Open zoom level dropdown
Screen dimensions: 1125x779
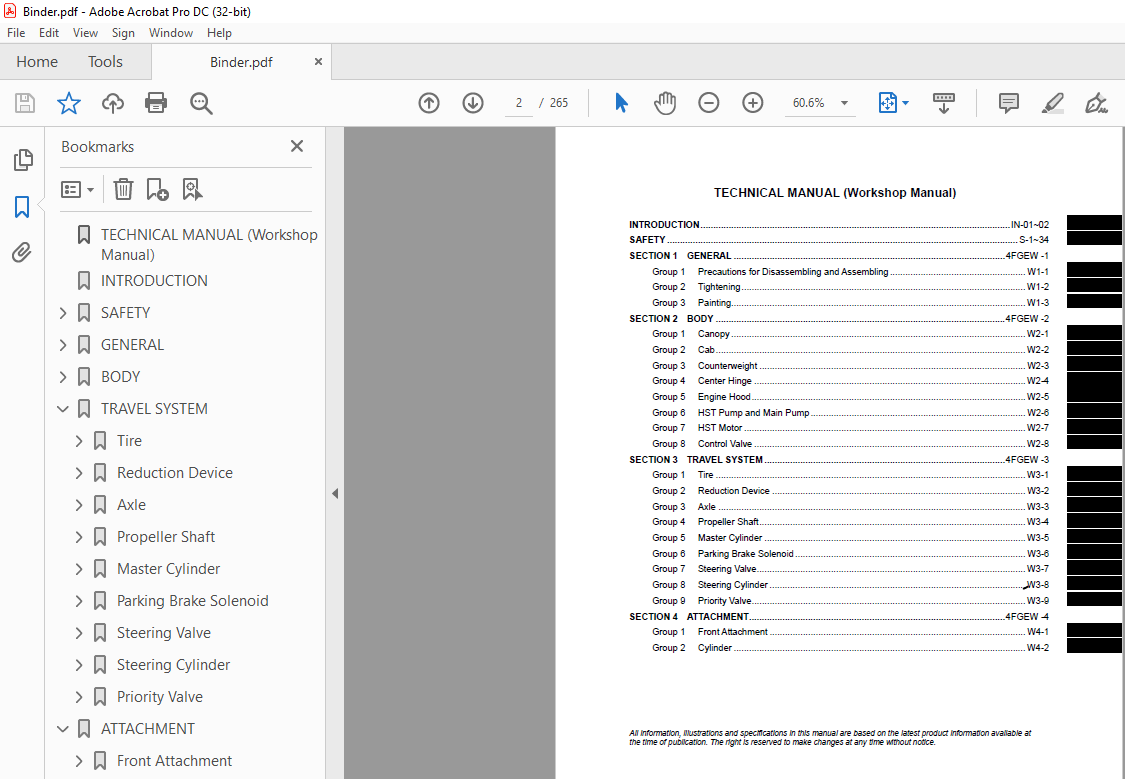point(844,103)
